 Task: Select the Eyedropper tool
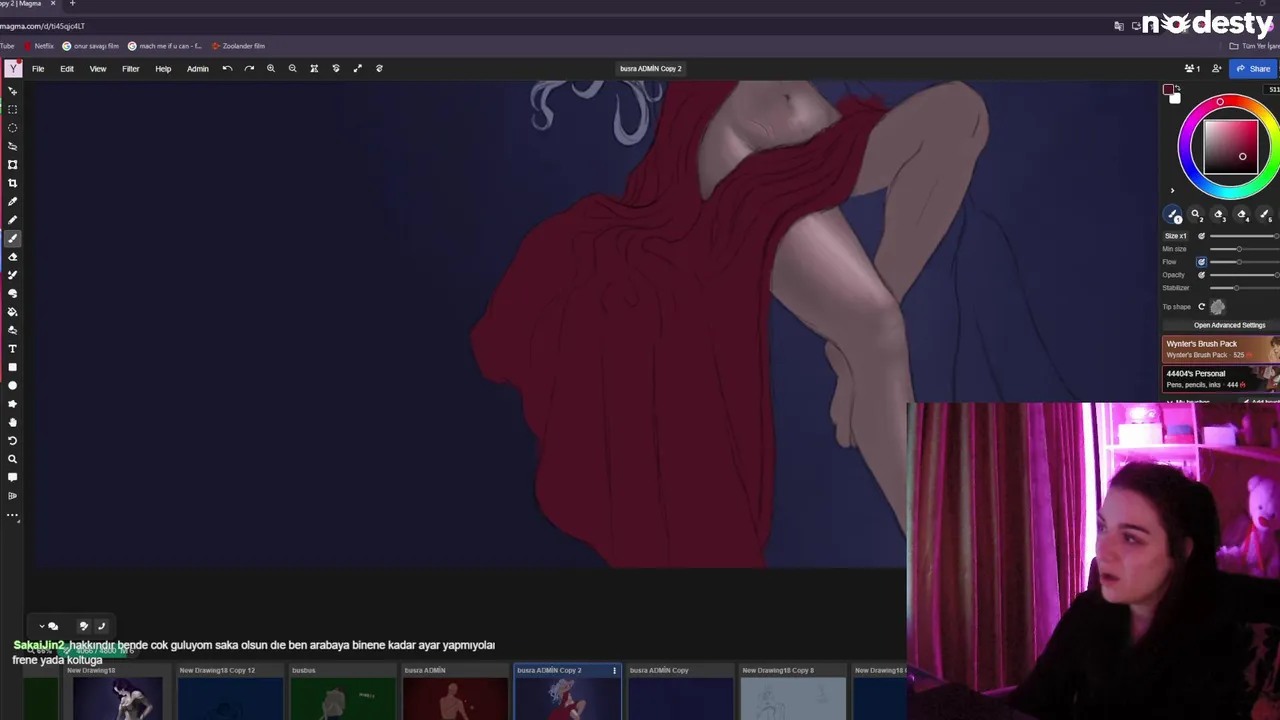pos(13,202)
